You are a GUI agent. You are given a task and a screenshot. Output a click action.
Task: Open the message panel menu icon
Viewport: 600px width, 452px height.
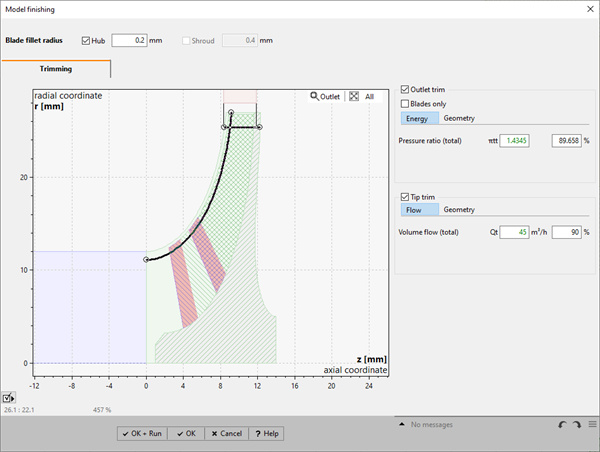591,425
